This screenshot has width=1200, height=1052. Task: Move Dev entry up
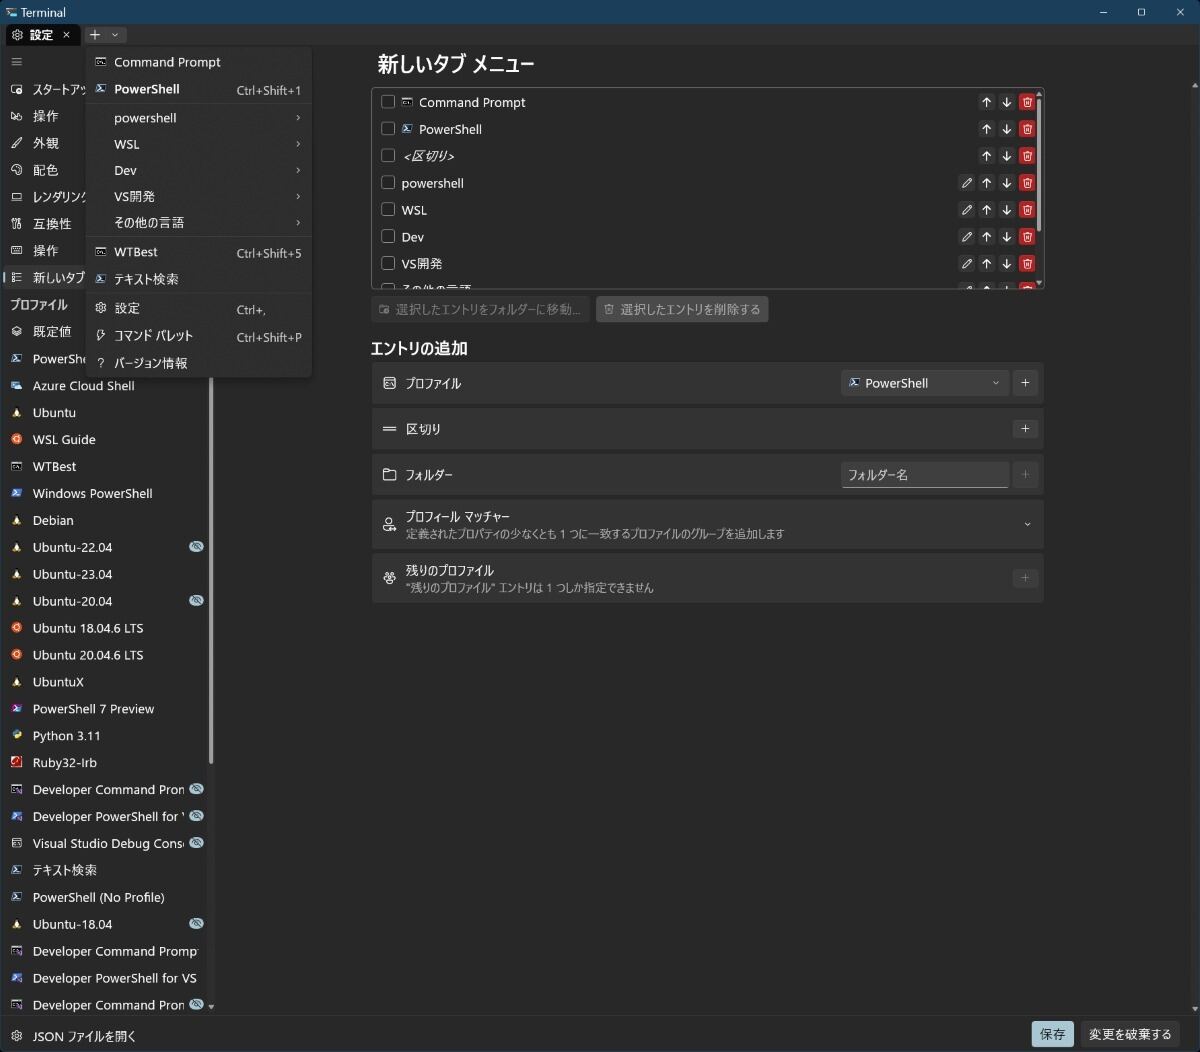point(986,237)
